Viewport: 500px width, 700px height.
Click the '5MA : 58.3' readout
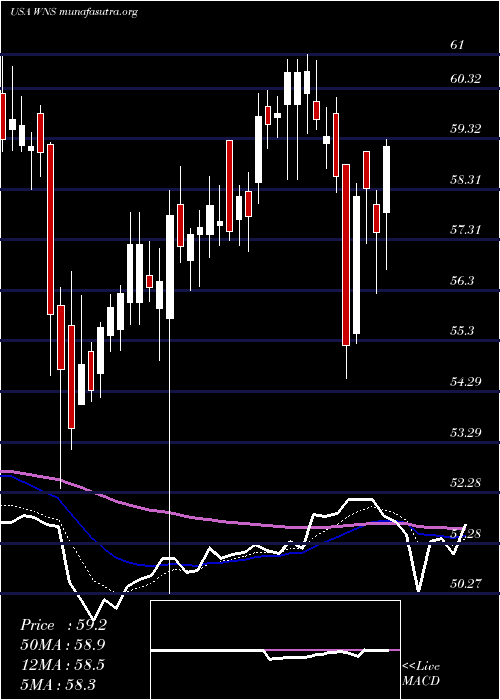click(58, 684)
